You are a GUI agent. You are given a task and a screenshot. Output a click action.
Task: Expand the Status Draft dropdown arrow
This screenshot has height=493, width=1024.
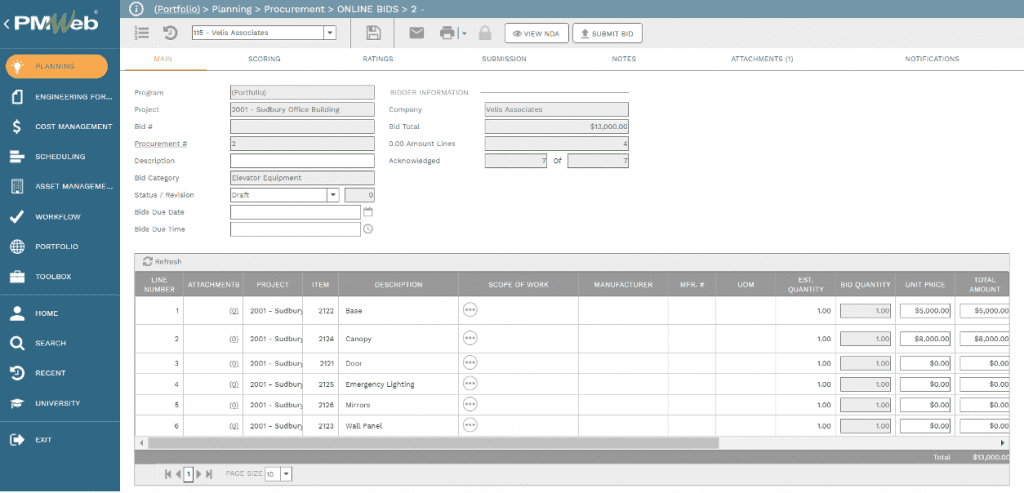pyautogui.click(x=333, y=195)
